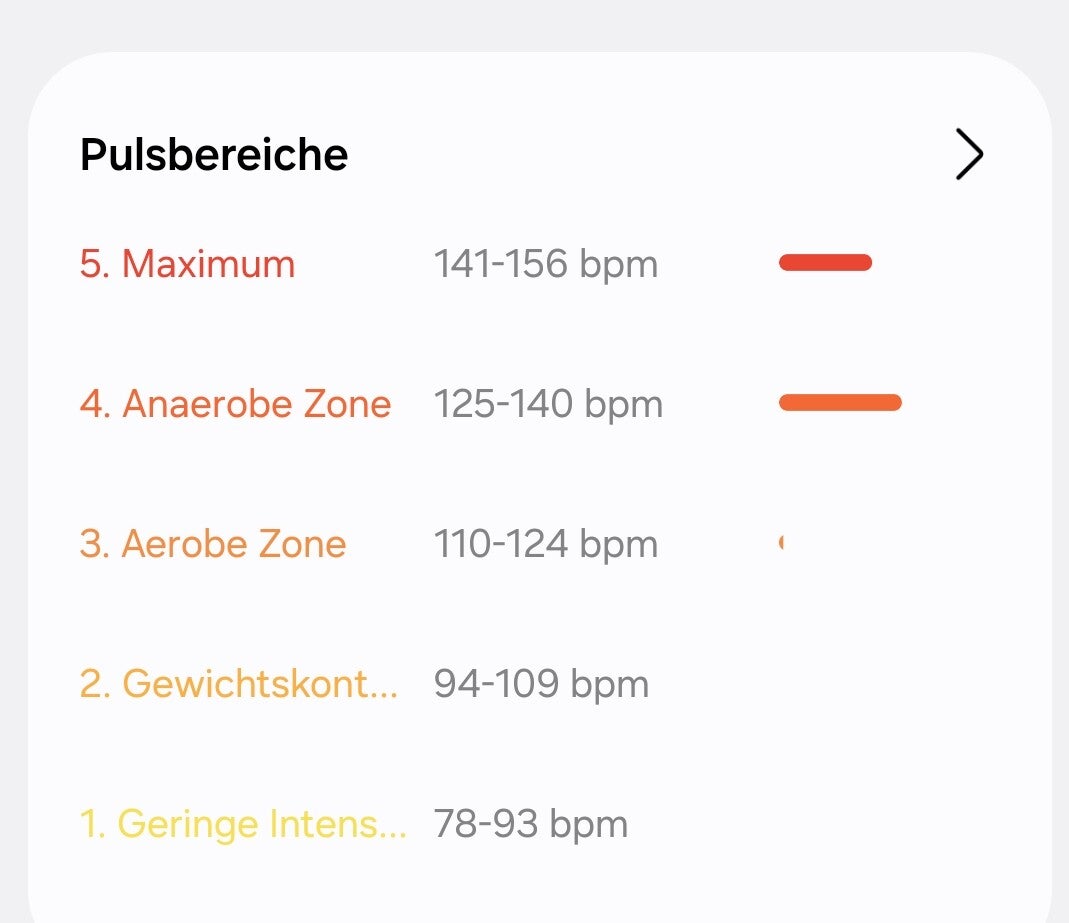Select the 4. Anaerobe Zone label
1069x923 pixels.
click(235, 404)
